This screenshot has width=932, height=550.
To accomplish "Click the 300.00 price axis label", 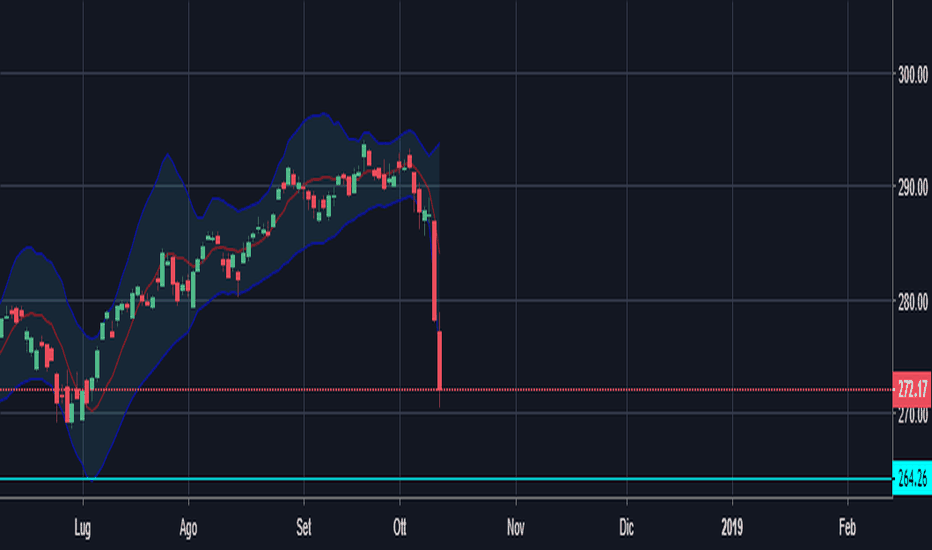I will (x=912, y=75).
